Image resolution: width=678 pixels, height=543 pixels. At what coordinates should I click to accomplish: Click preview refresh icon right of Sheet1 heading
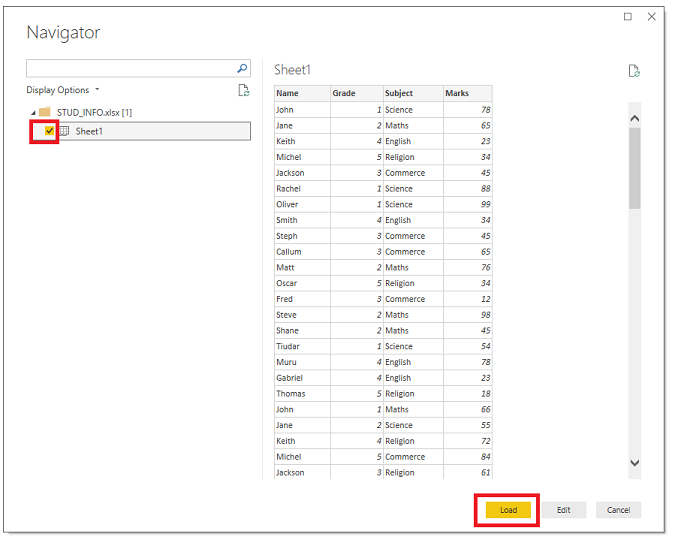[634, 71]
